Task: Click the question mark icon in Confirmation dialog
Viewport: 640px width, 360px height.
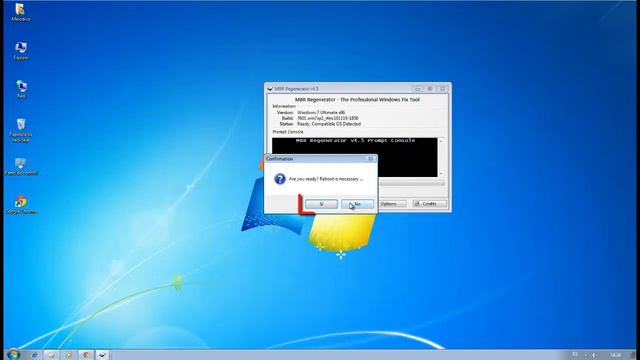Action: tap(280, 179)
